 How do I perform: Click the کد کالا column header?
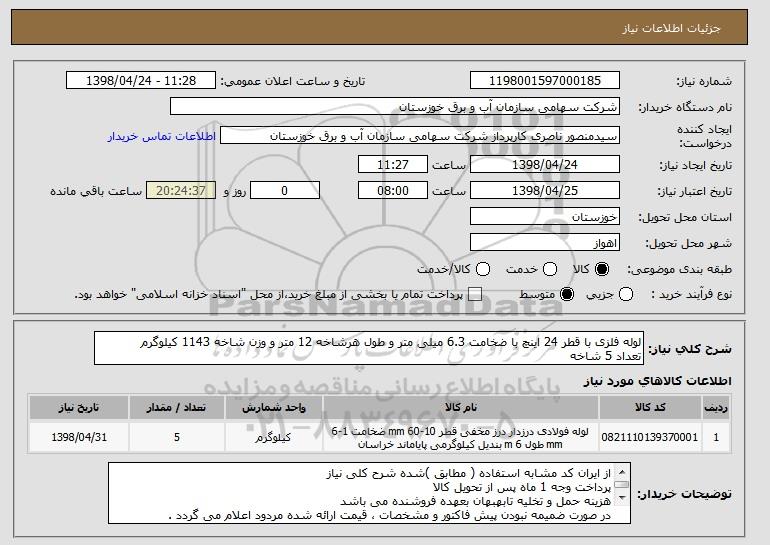pyautogui.click(x=650, y=408)
